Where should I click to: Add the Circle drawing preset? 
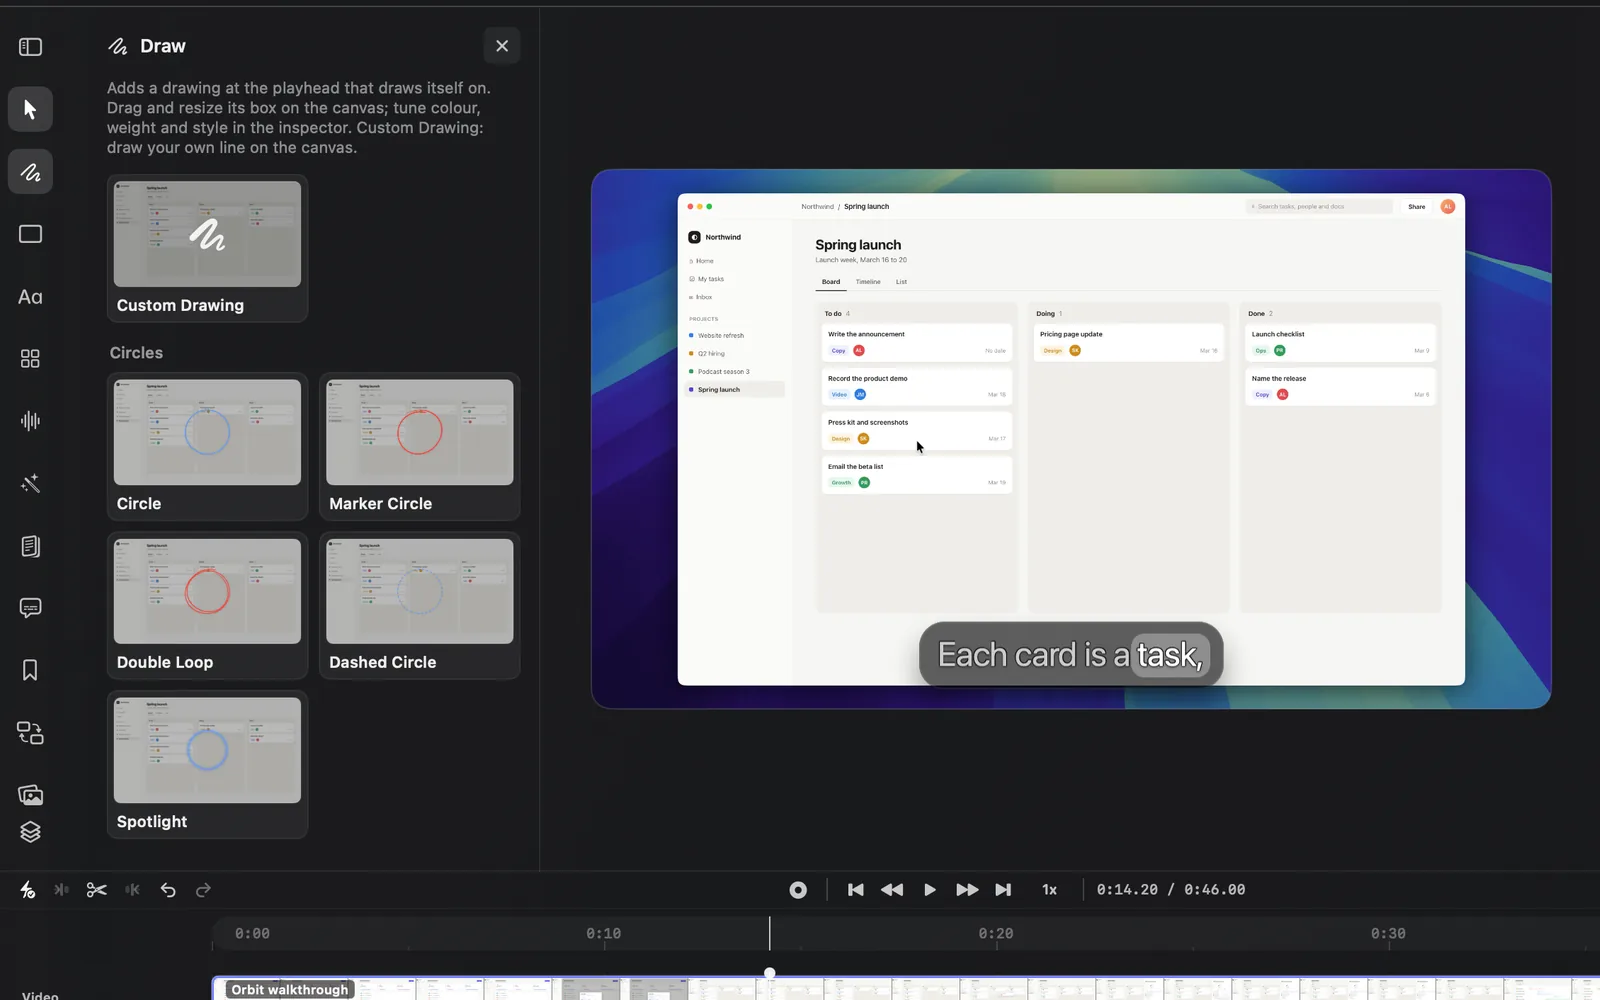(207, 447)
